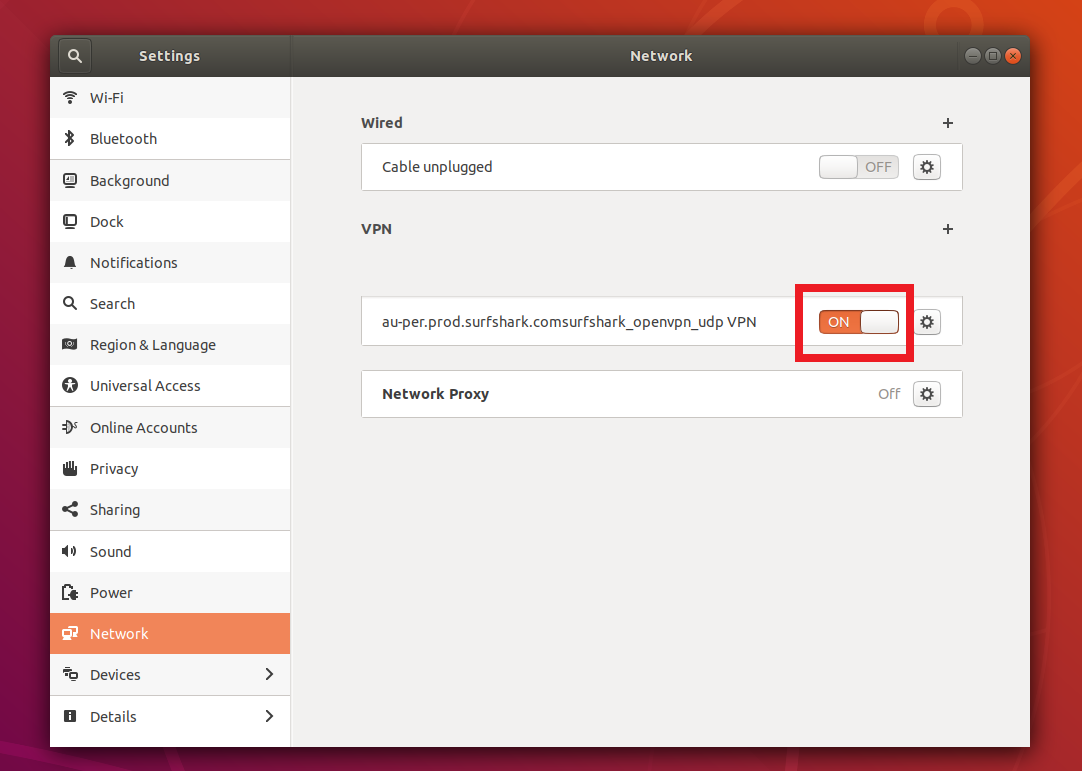Image resolution: width=1082 pixels, height=771 pixels.
Task: Open the Wired connection gear settings
Action: point(927,167)
